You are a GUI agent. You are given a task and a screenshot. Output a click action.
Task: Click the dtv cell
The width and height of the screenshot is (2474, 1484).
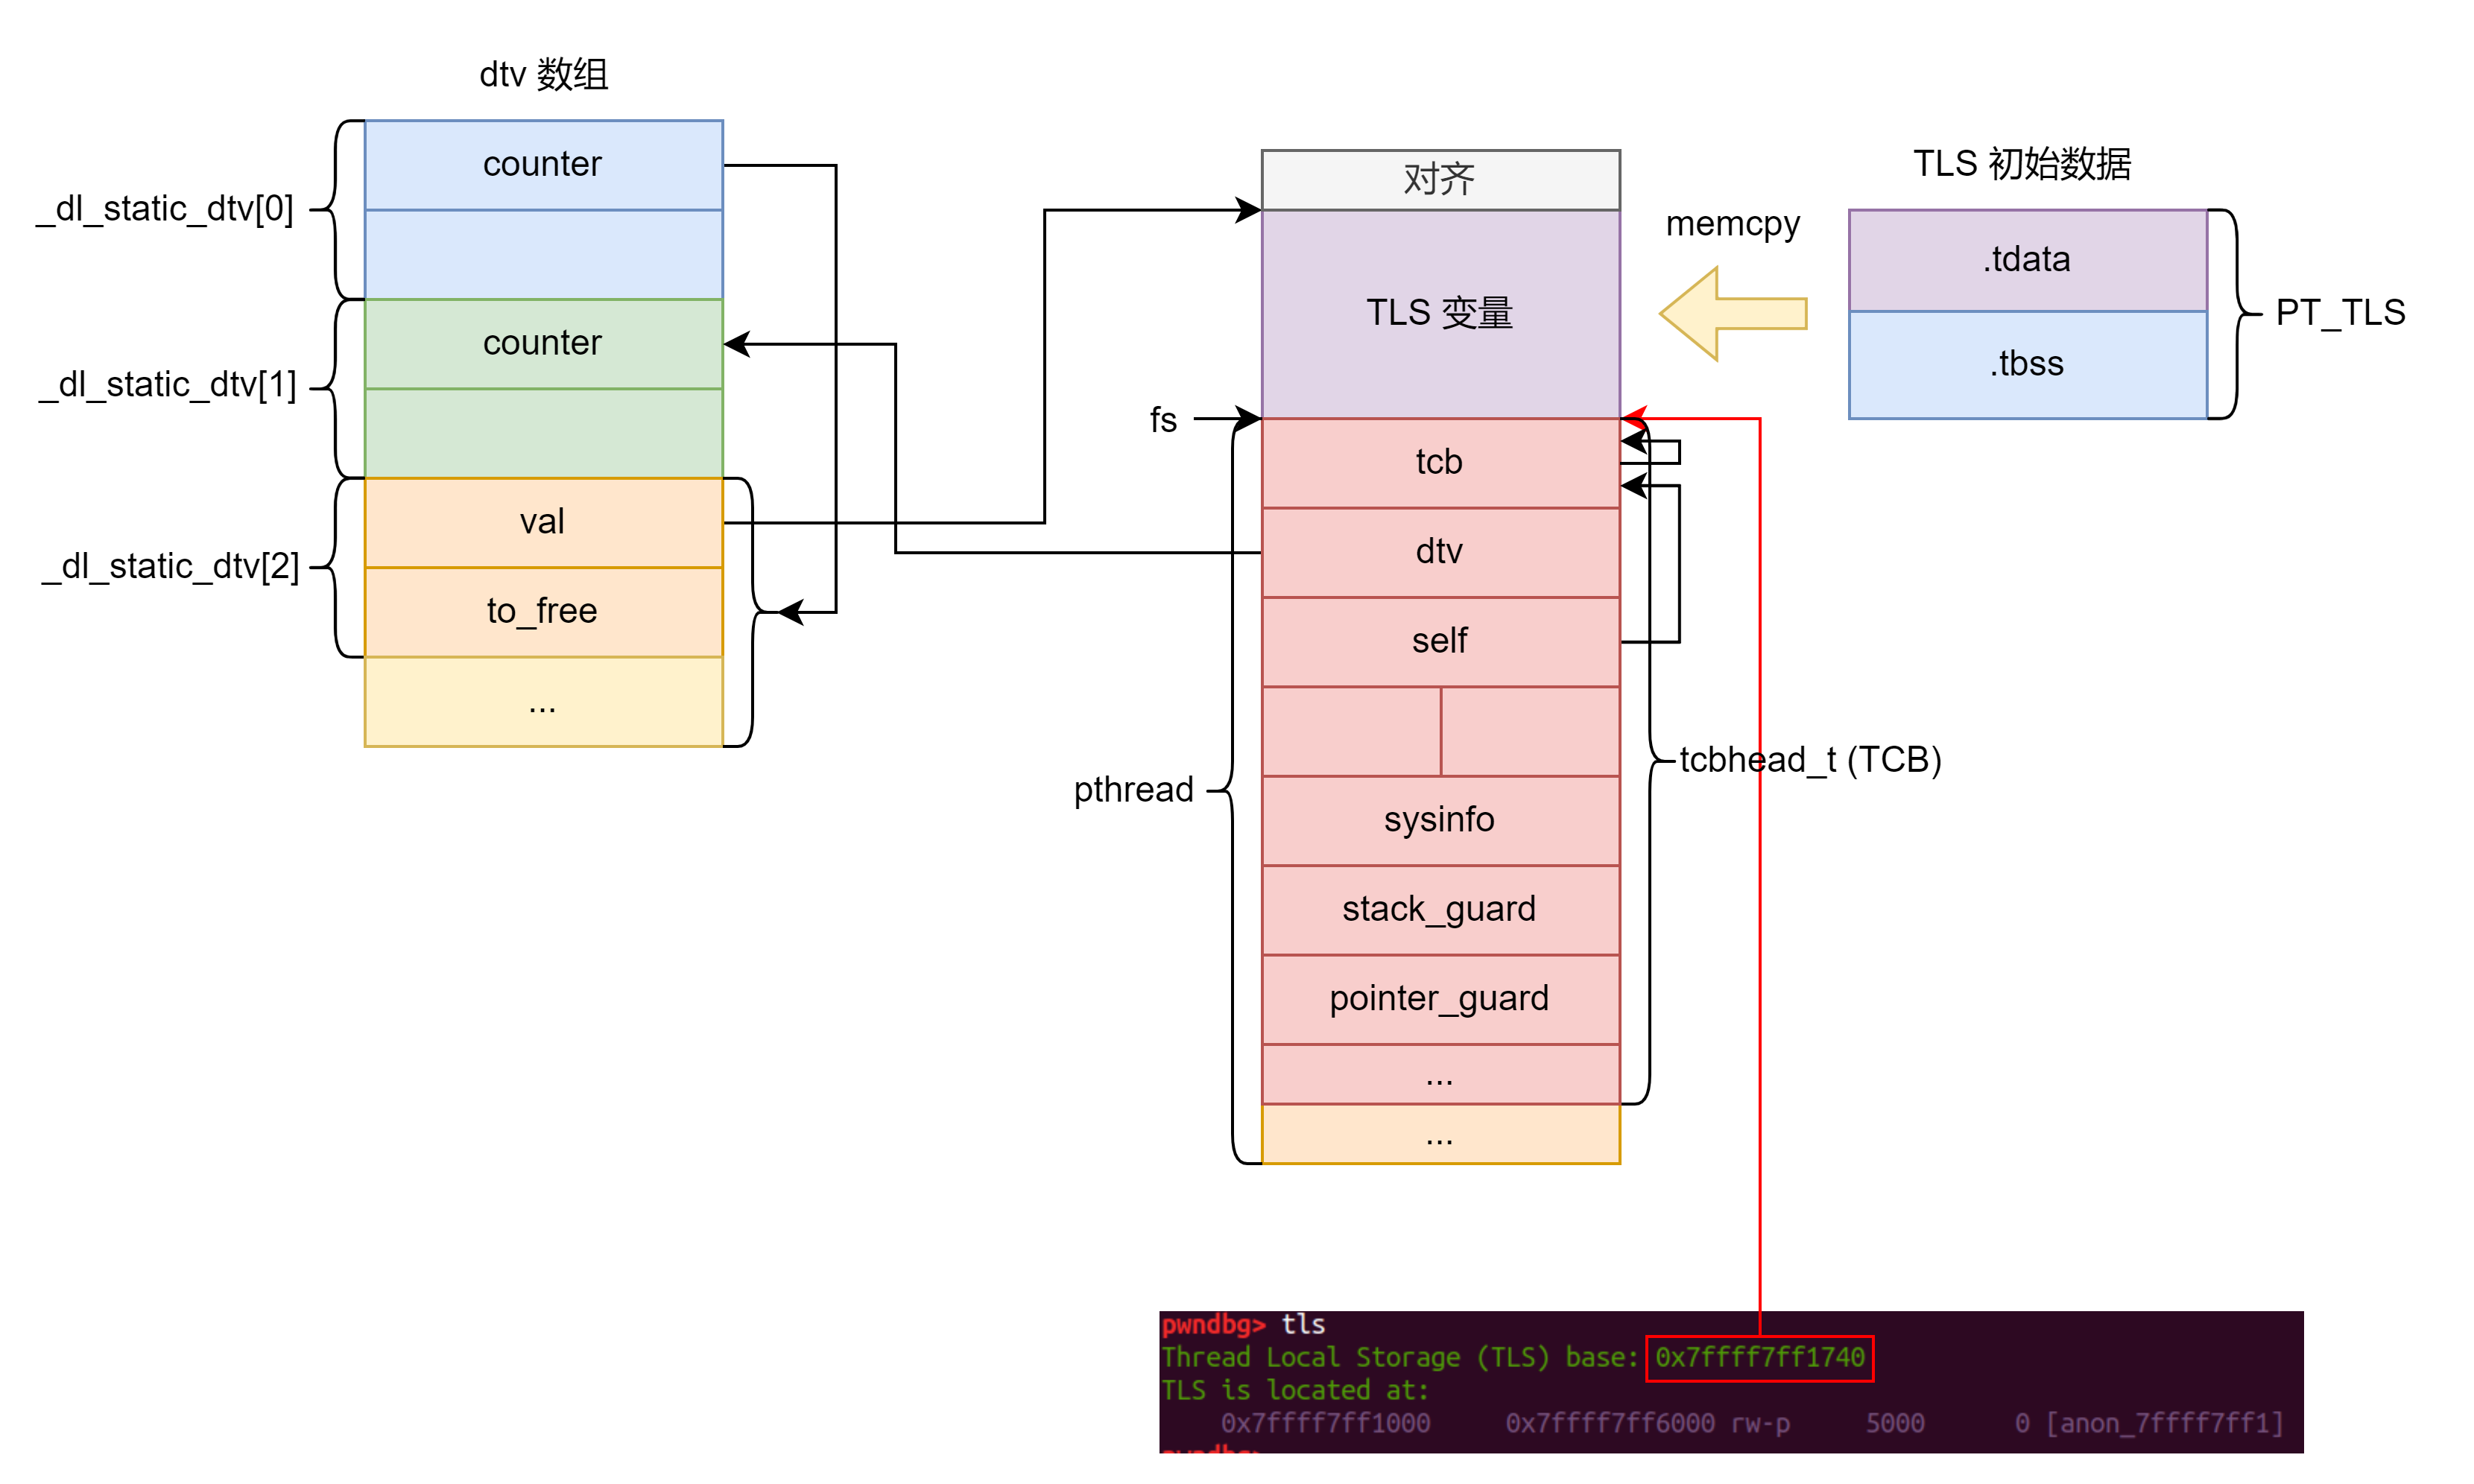(1440, 552)
